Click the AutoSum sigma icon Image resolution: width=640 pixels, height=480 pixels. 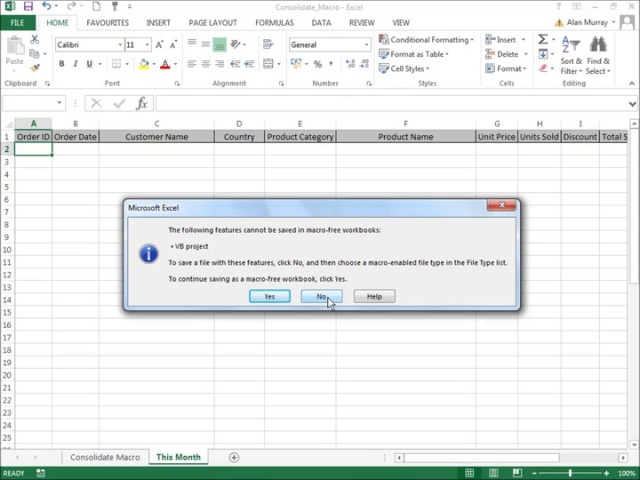543,40
